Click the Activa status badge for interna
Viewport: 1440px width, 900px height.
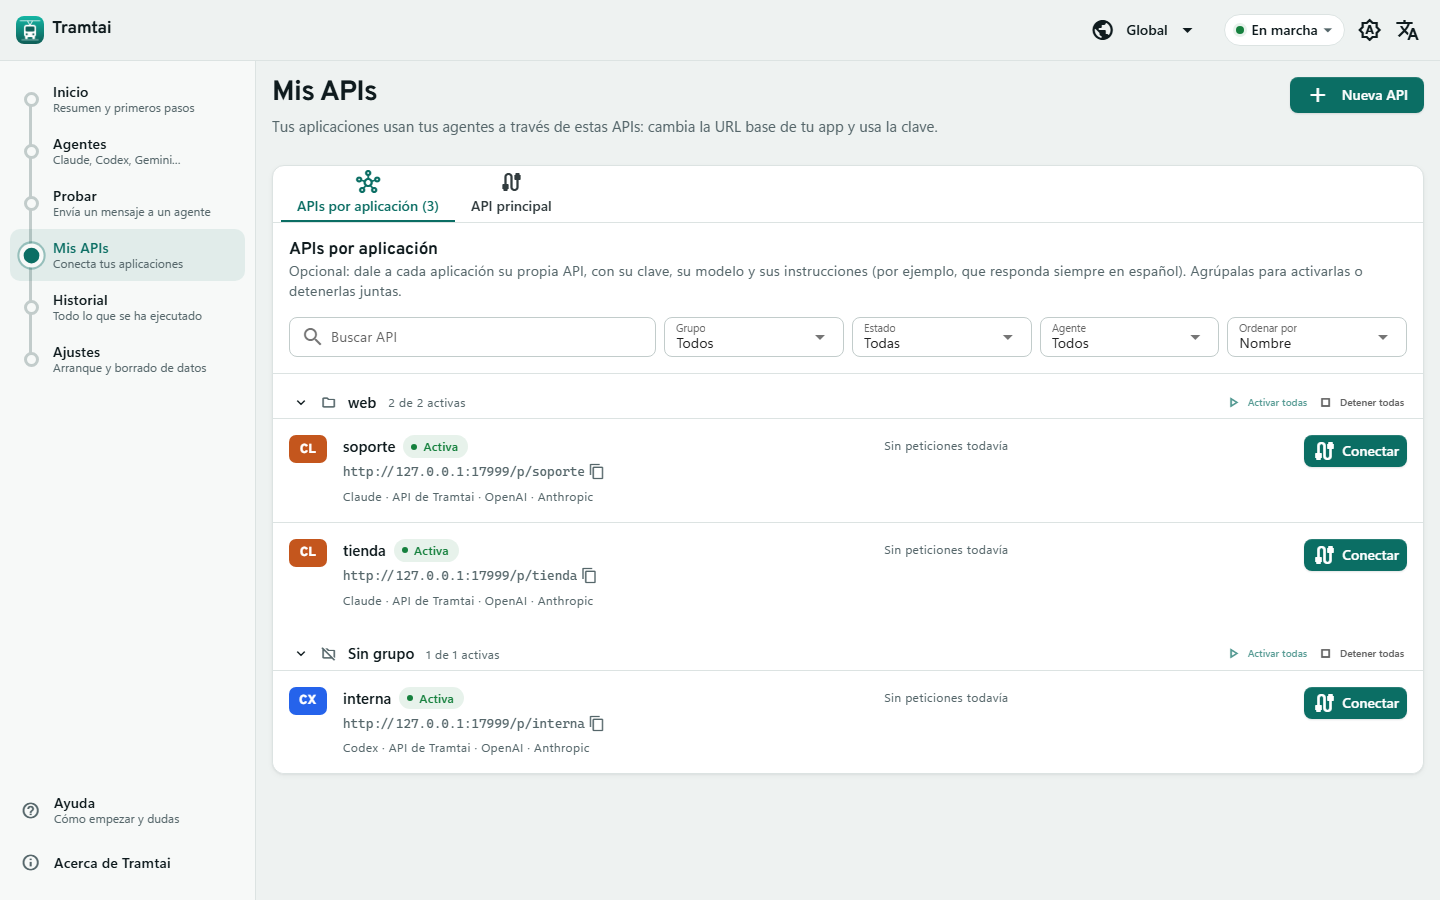point(431,699)
